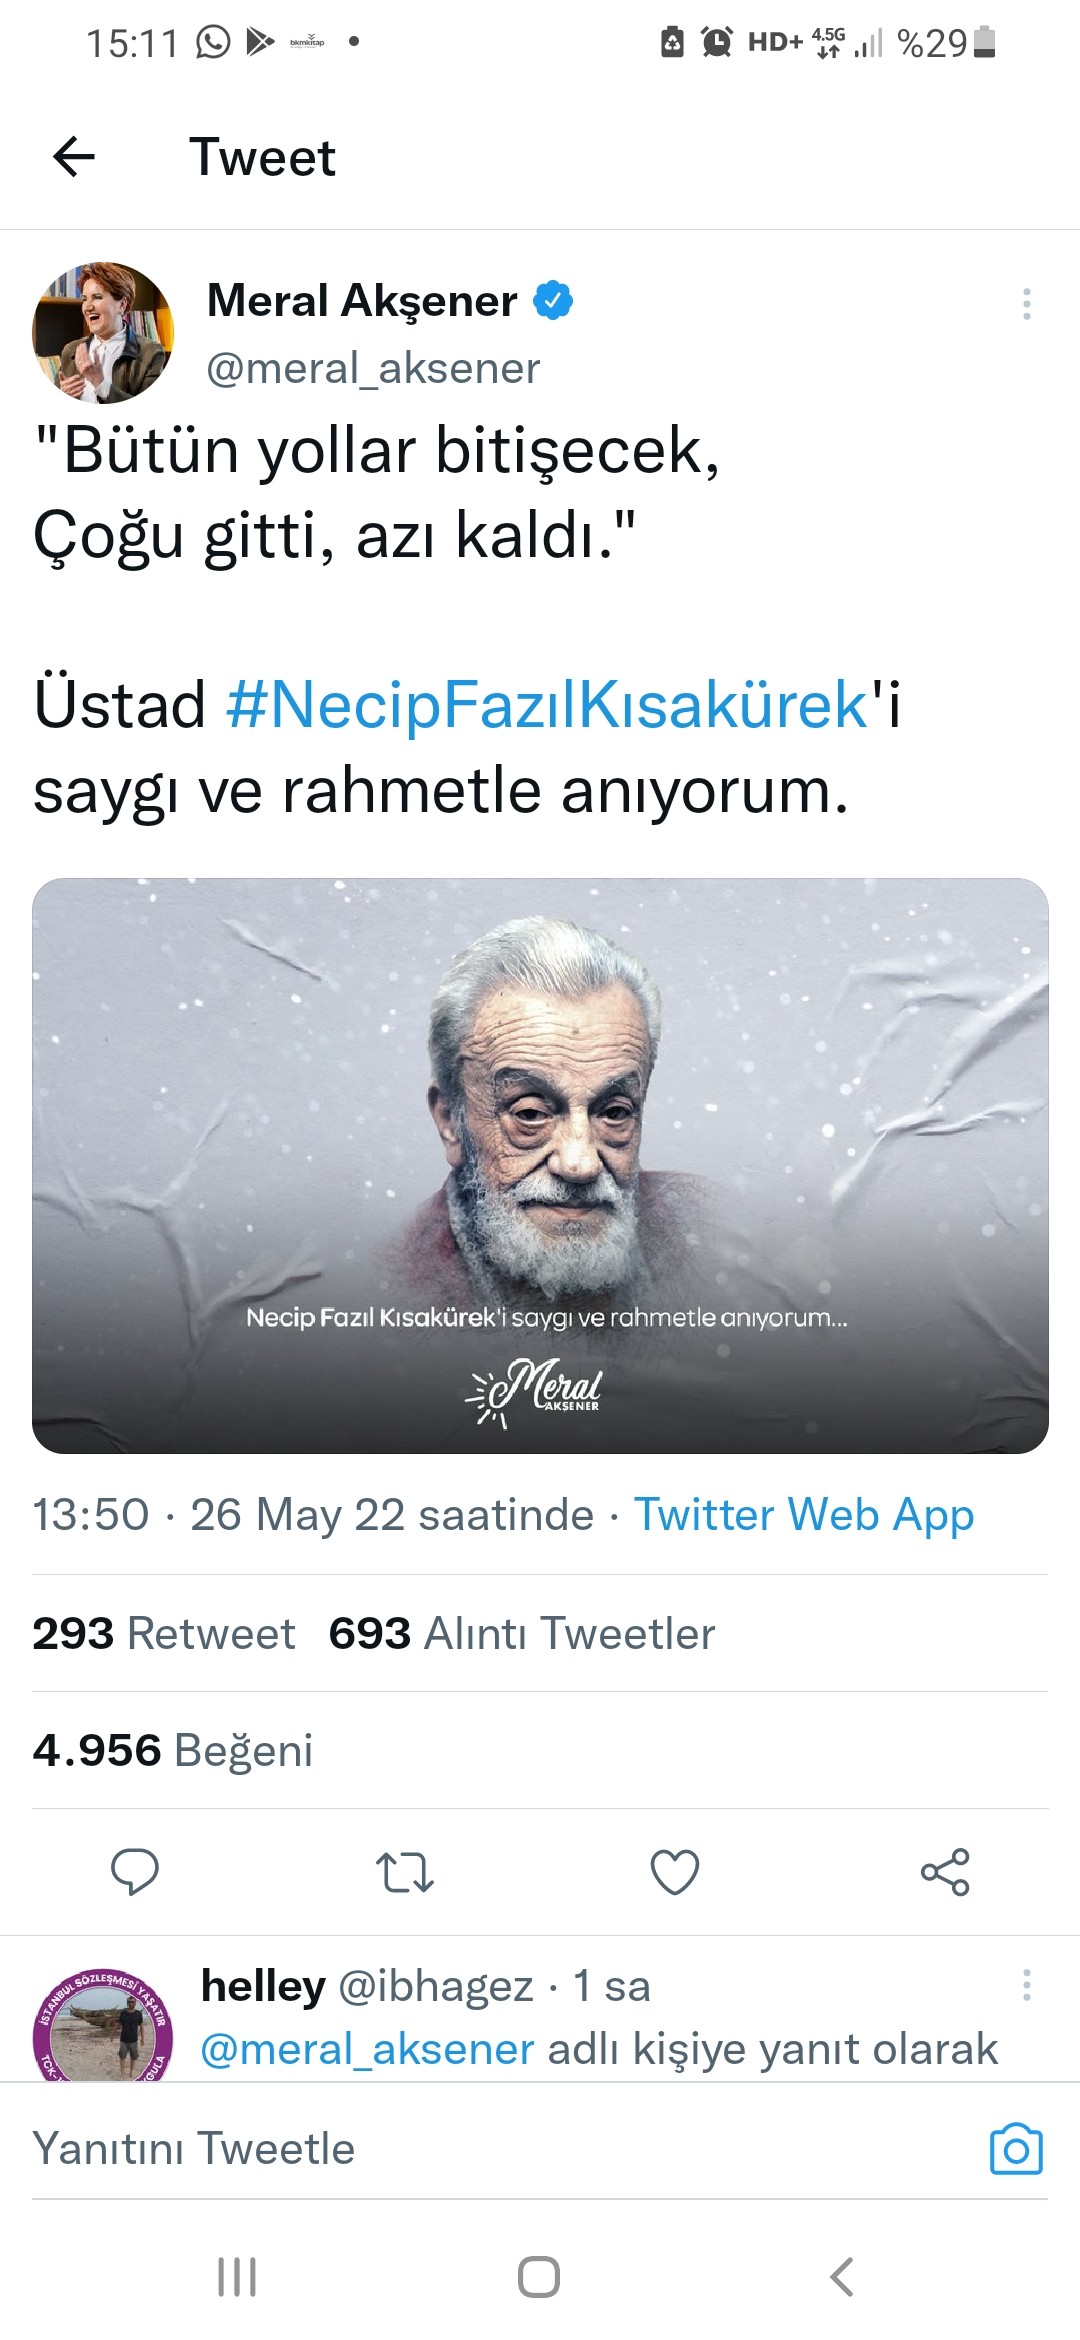The image size is (1080, 2340).
Task: Open helley's reply options menu
Action: pyautogui.click(x=1026, y=1986)
